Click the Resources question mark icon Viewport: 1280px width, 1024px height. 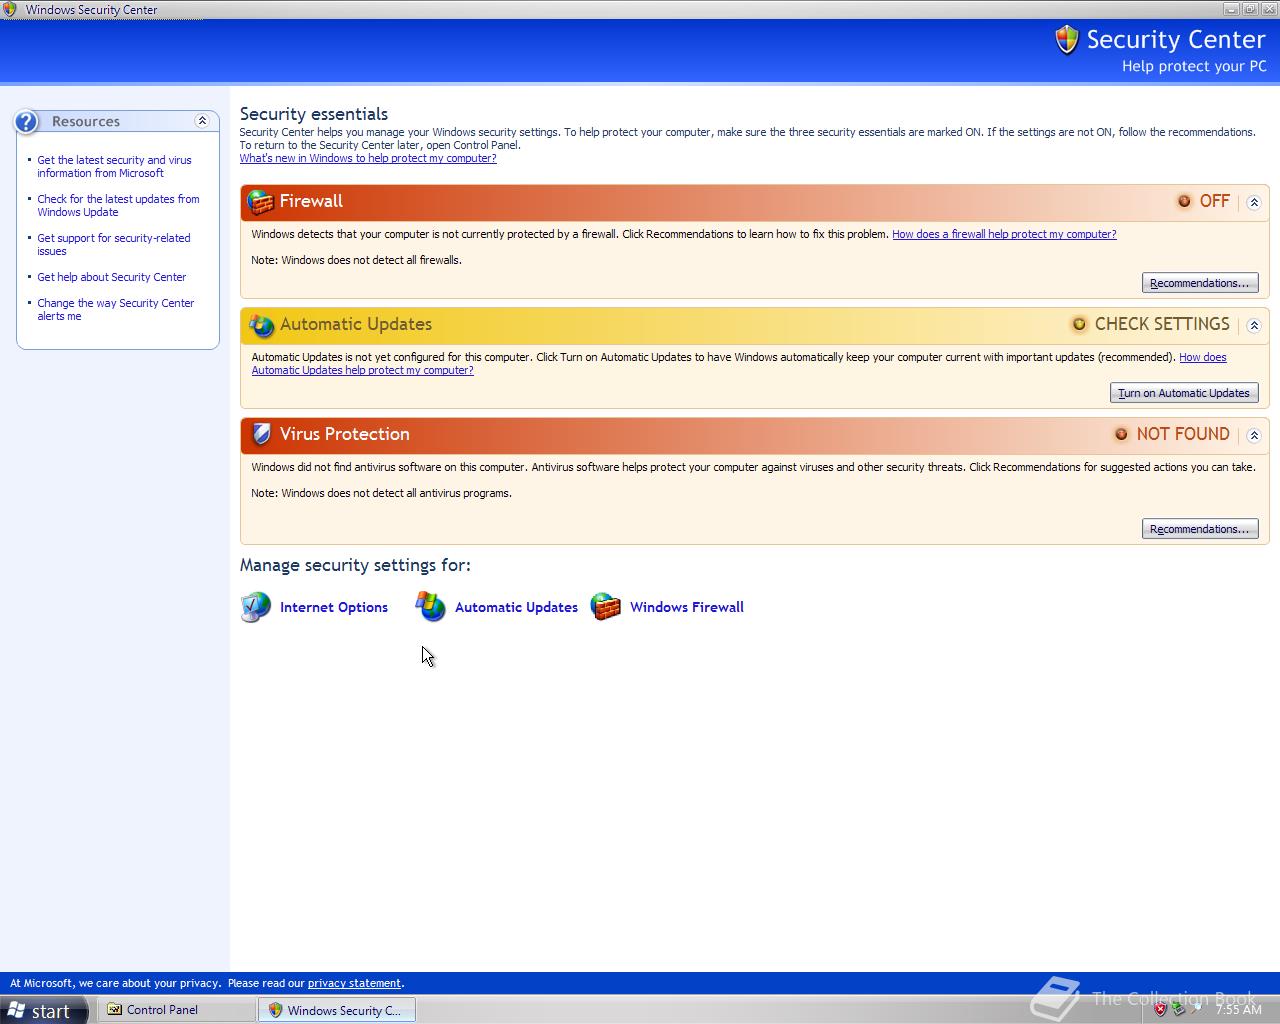click(26, 121)
